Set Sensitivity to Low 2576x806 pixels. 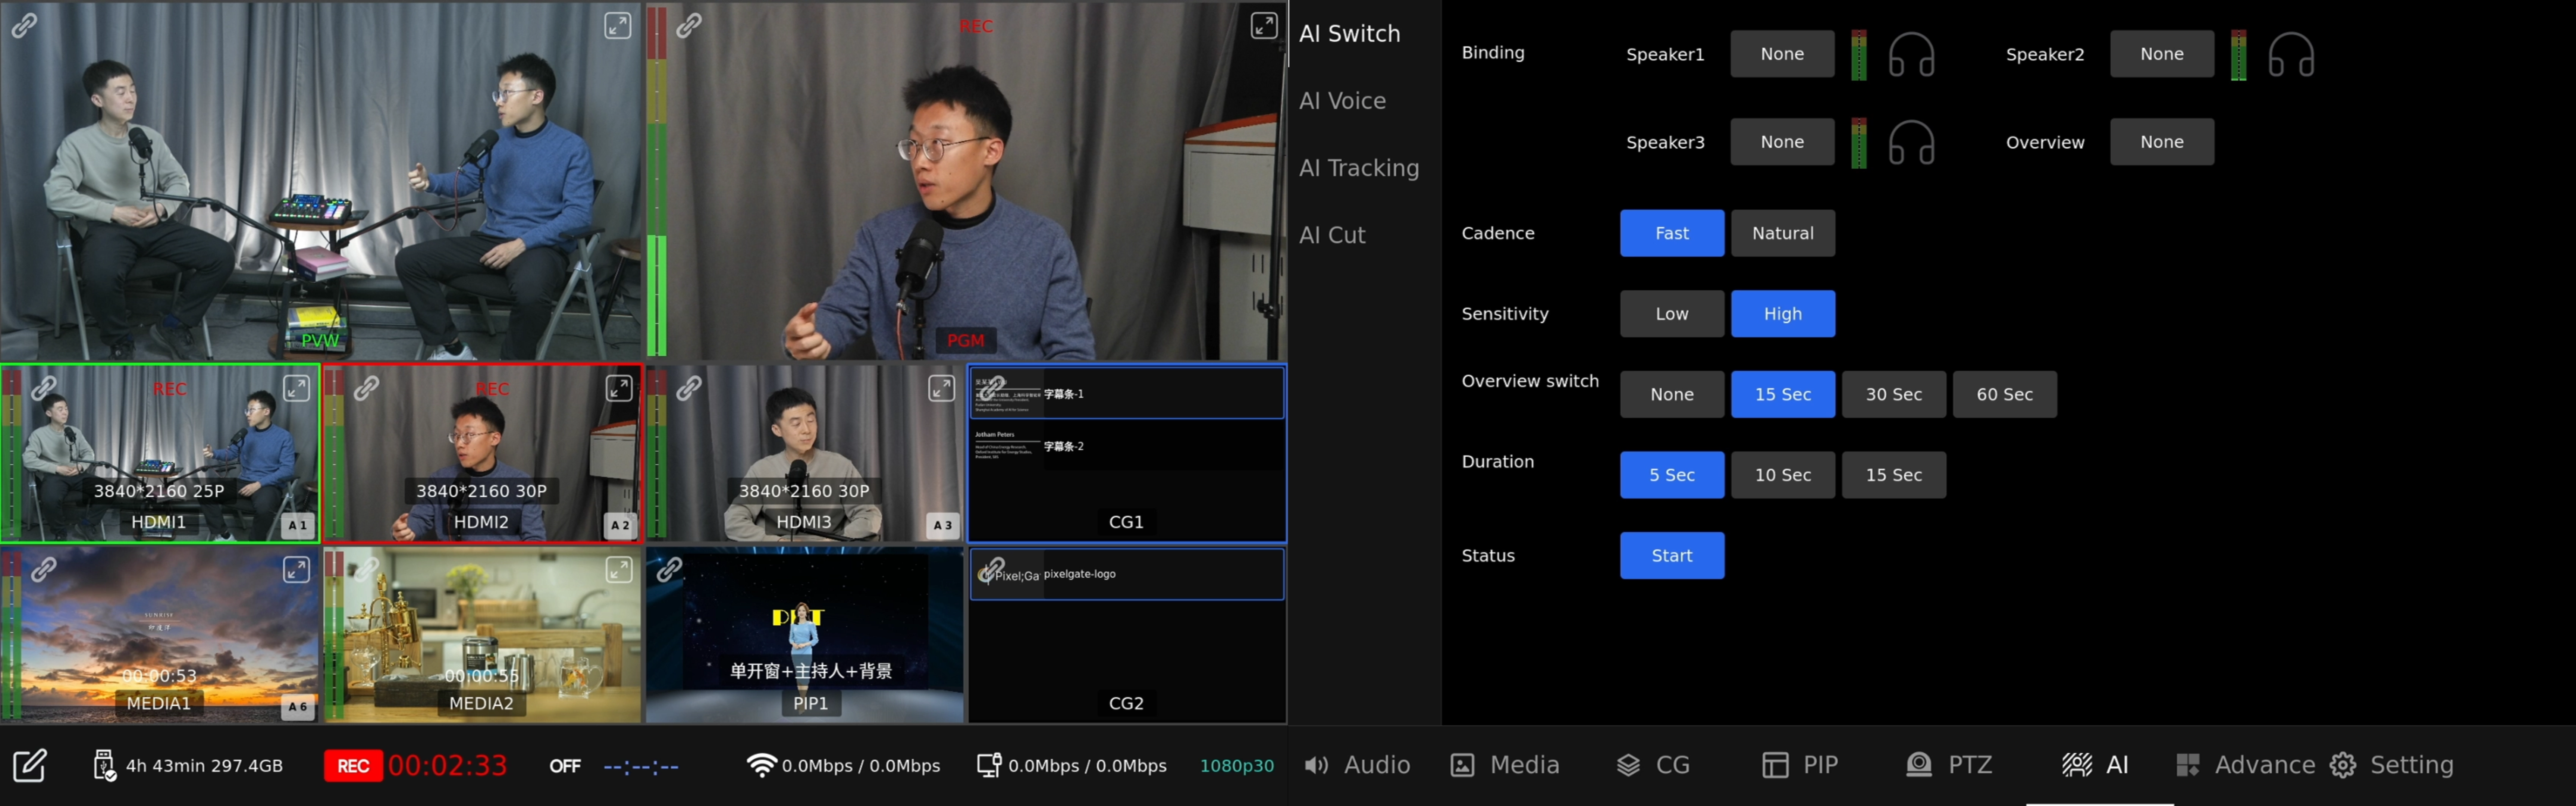pos(1672,314)
